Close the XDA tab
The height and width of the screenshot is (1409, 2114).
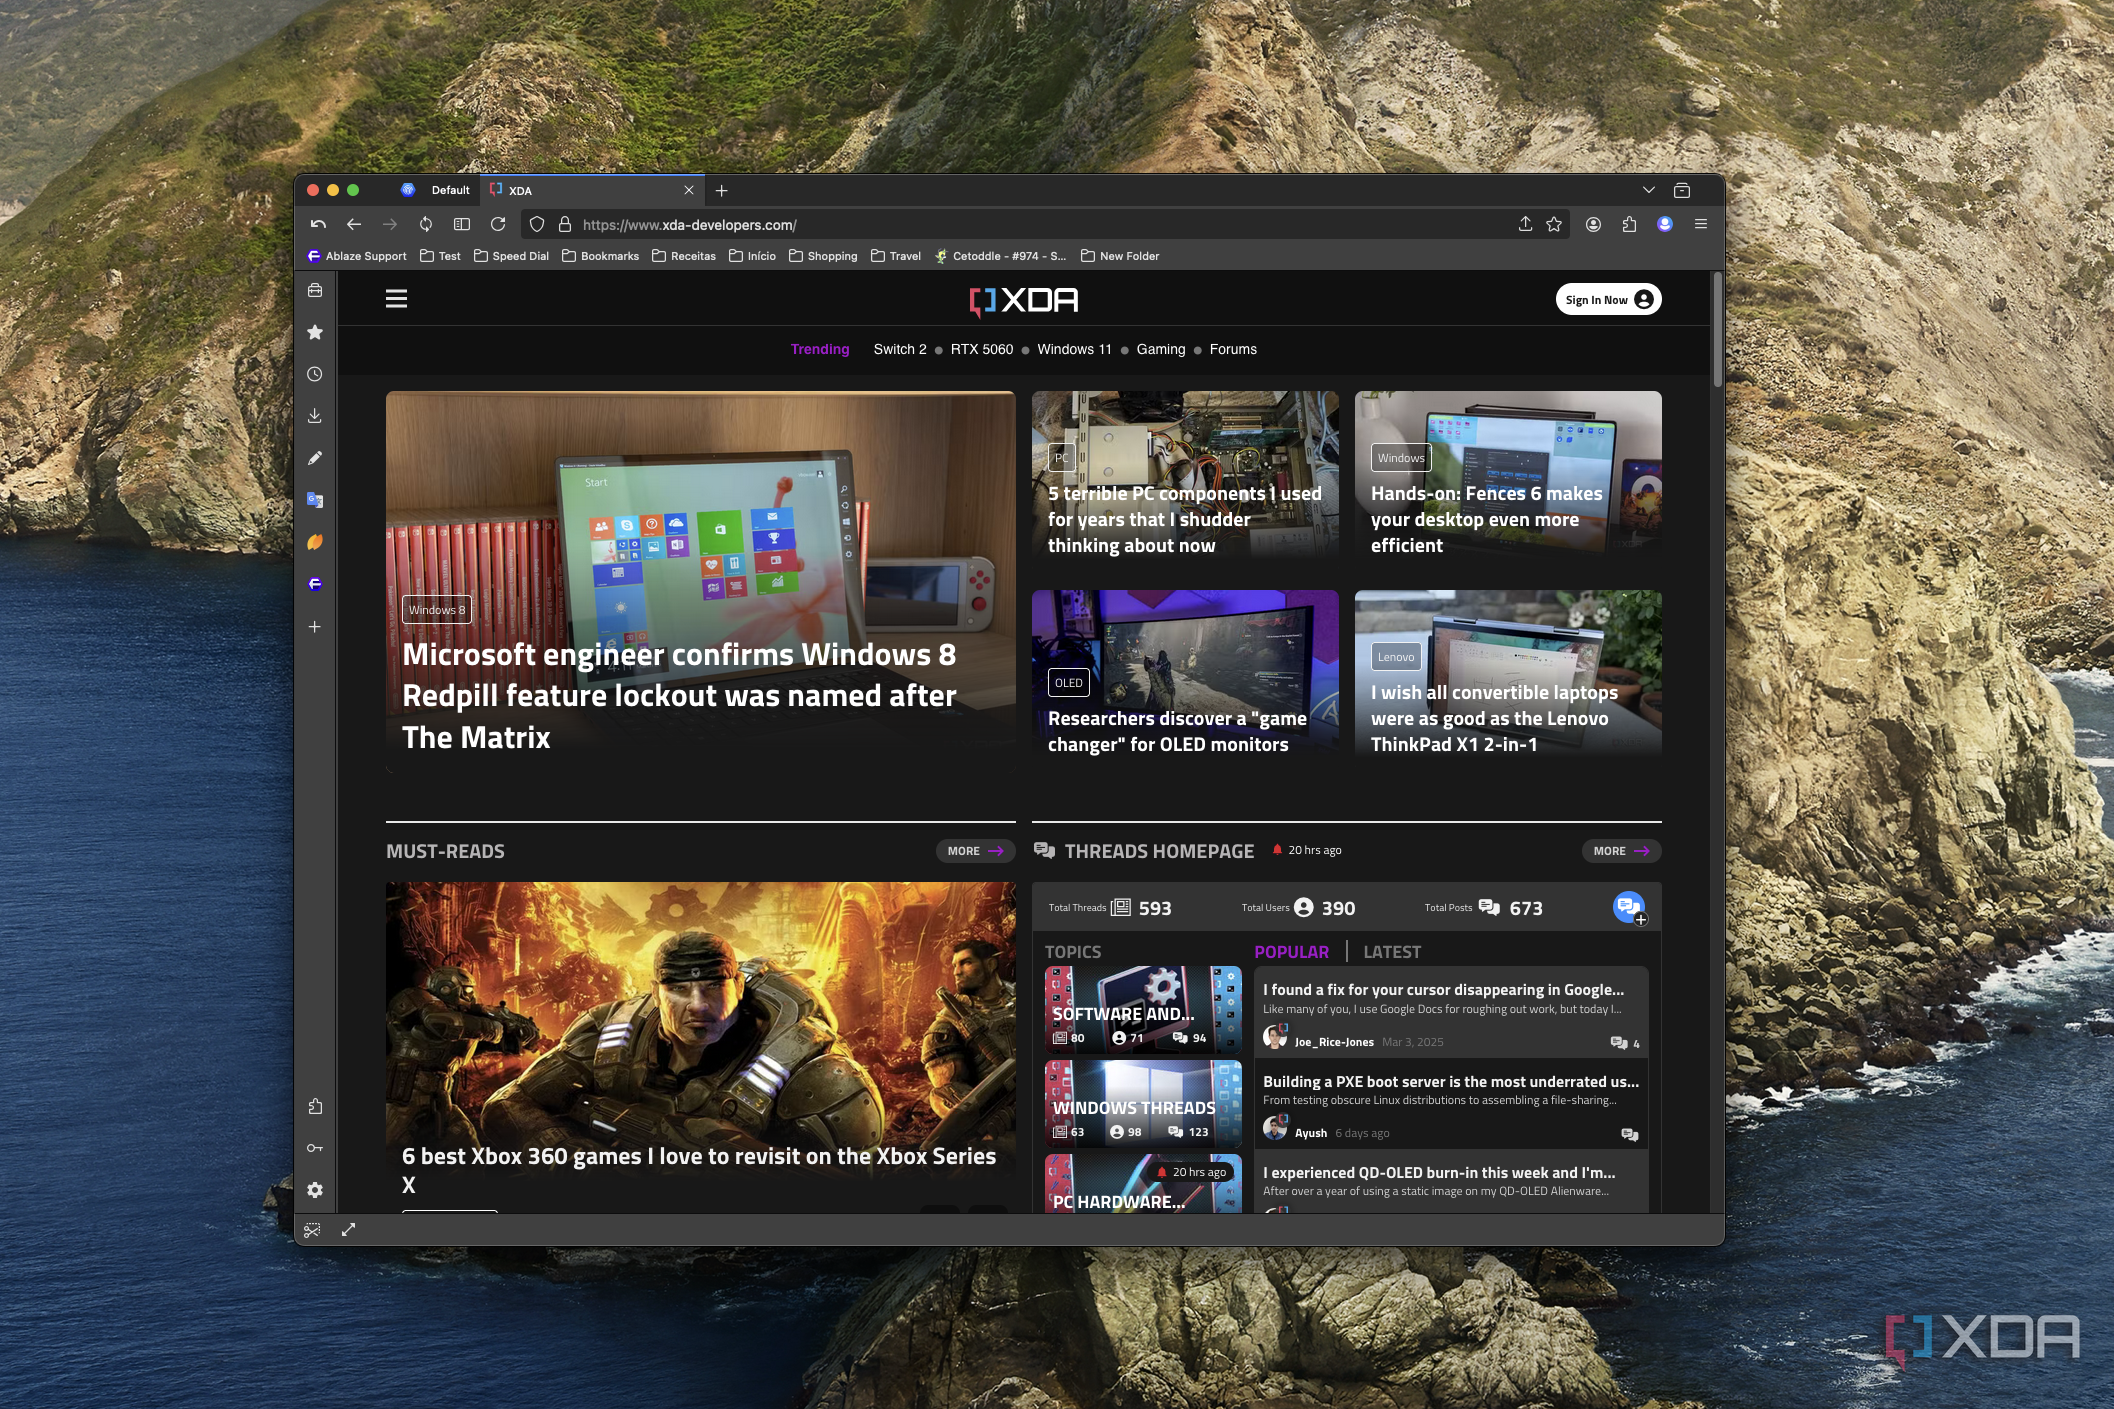689,190
